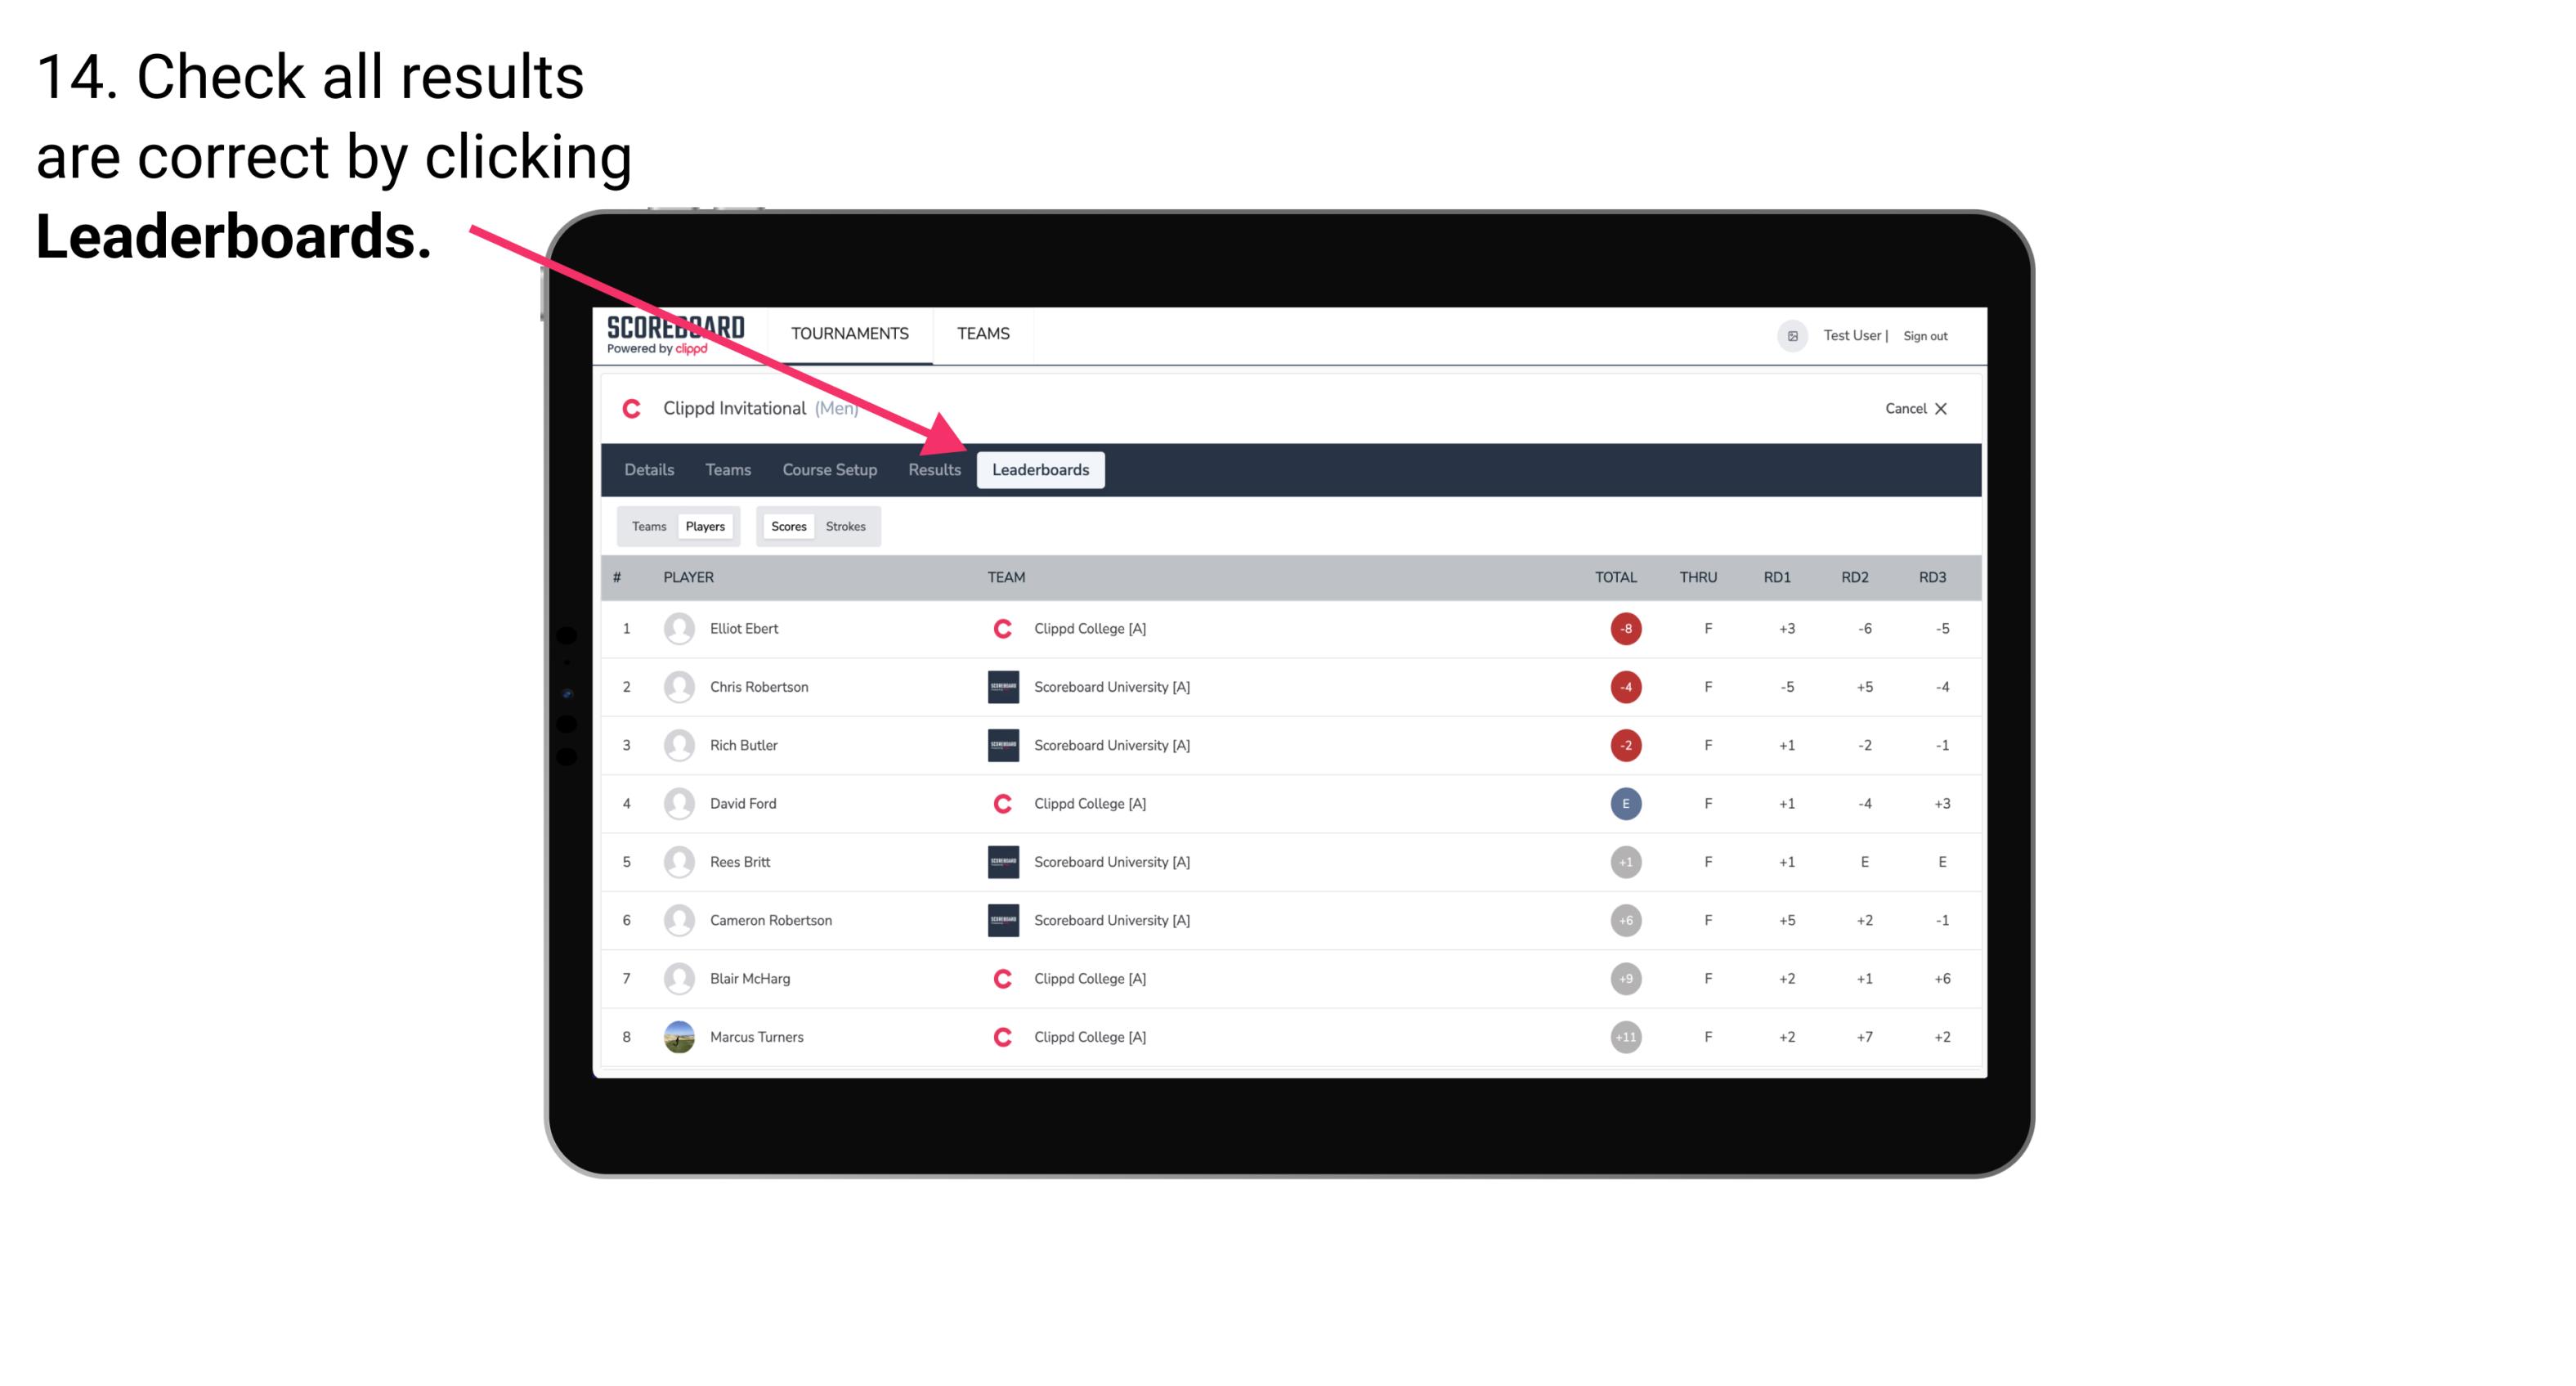The image size is (2576, 1386).
Task: Toggle the Teams filter button
Action: tap(647, 526)
